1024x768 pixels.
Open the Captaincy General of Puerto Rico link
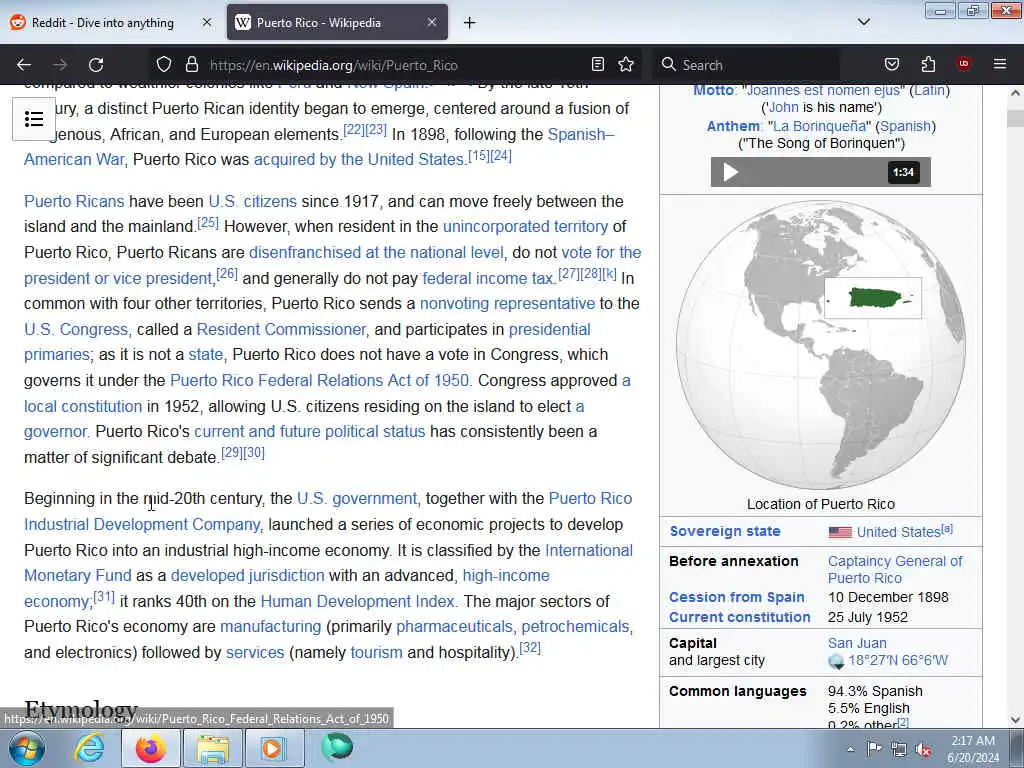click(895, 569)
